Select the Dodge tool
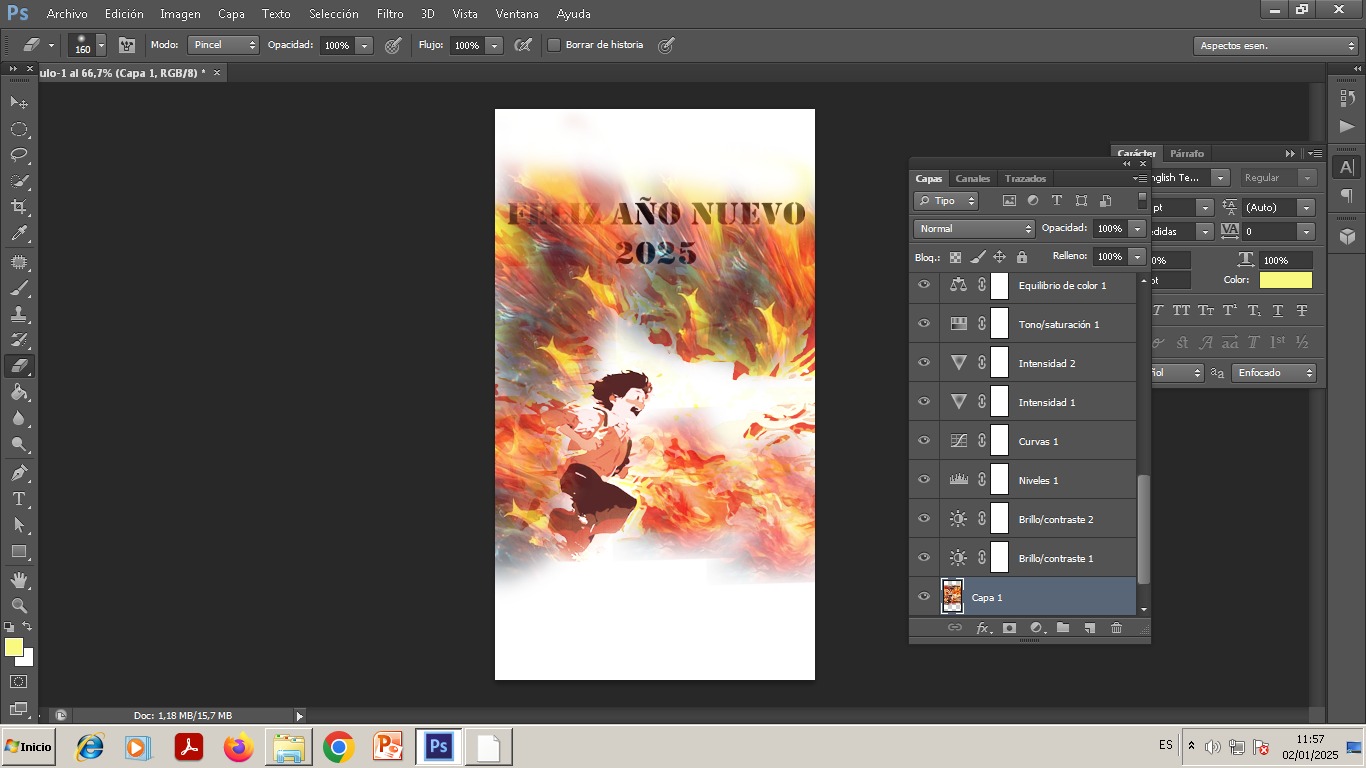 coord(19,444)
